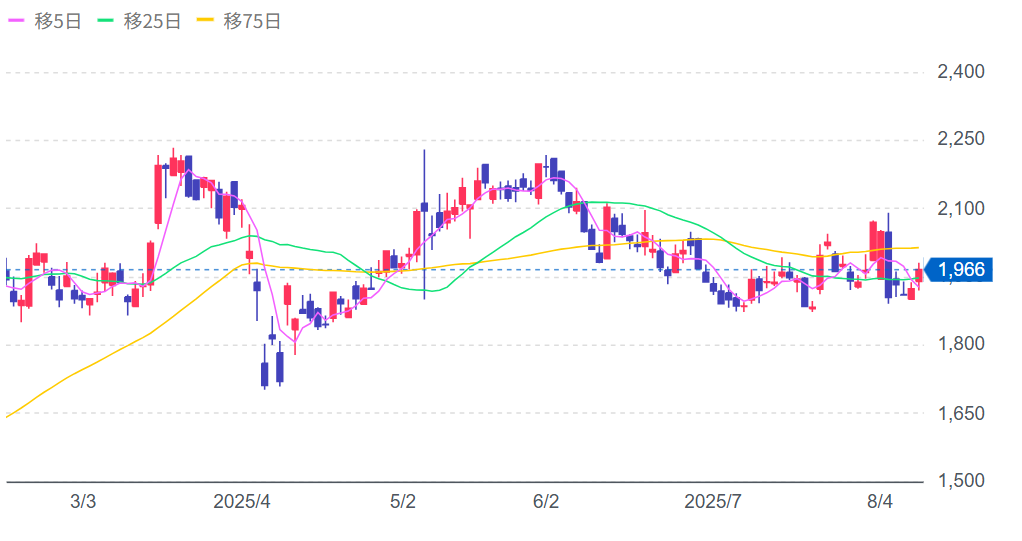Click the 1,500 price axis label

click(961, 481)
